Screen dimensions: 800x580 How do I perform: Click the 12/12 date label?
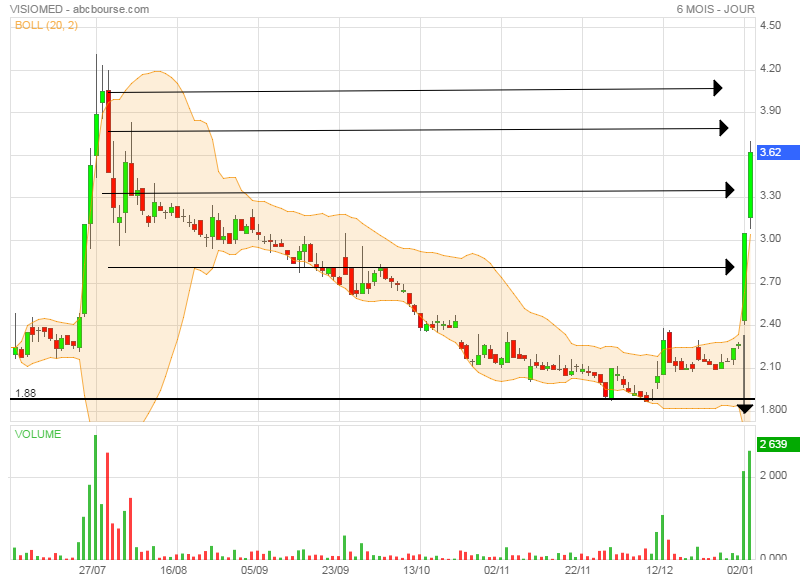[659, 570]
